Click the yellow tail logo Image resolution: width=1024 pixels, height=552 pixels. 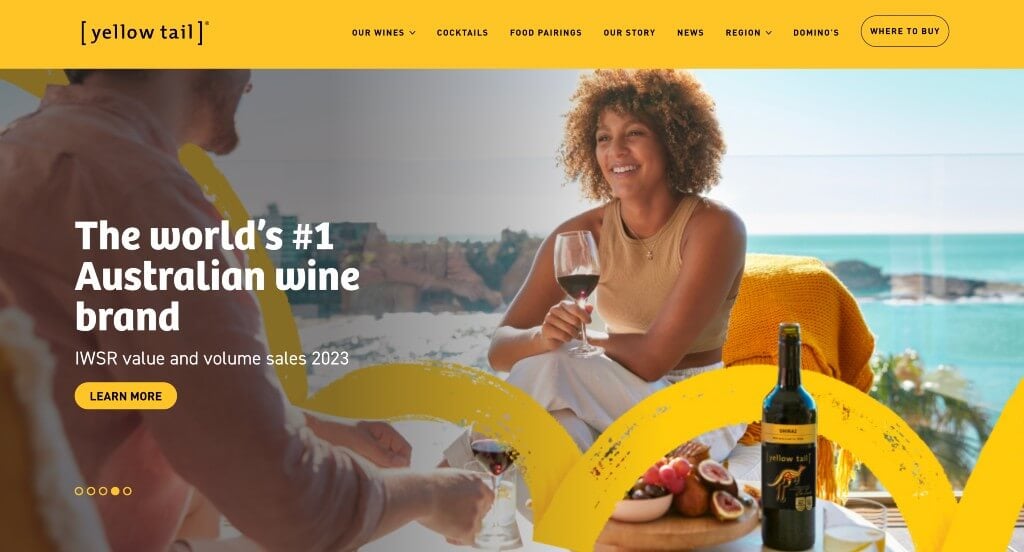click(x=144, y=32)
